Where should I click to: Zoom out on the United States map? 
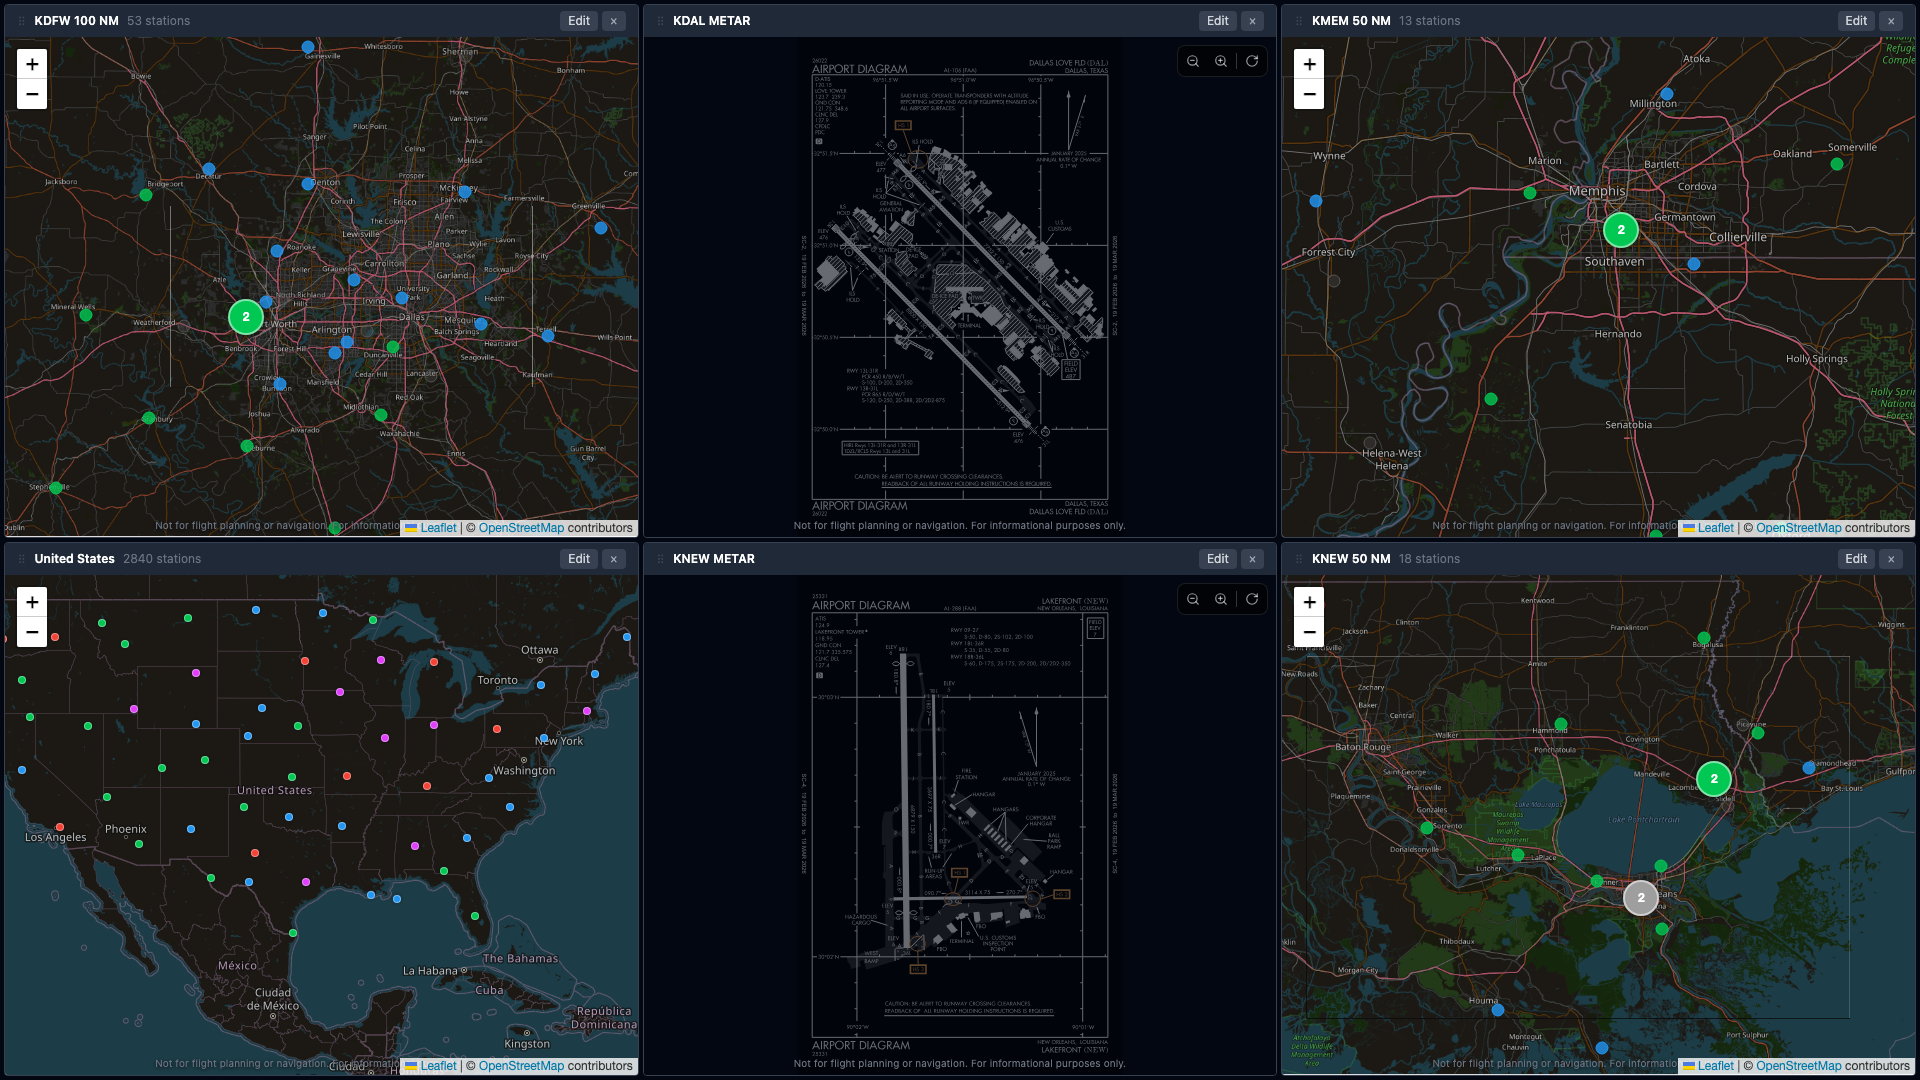[x=32, y=632]
